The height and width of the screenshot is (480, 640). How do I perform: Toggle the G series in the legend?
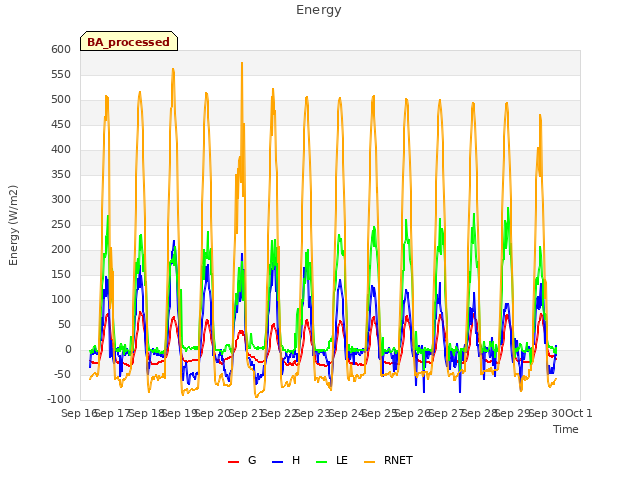[242, 460]
